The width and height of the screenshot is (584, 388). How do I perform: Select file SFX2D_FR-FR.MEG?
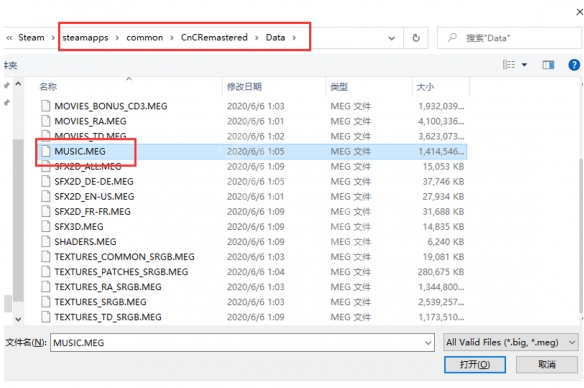pyautogui.click(x=92, y=212)
